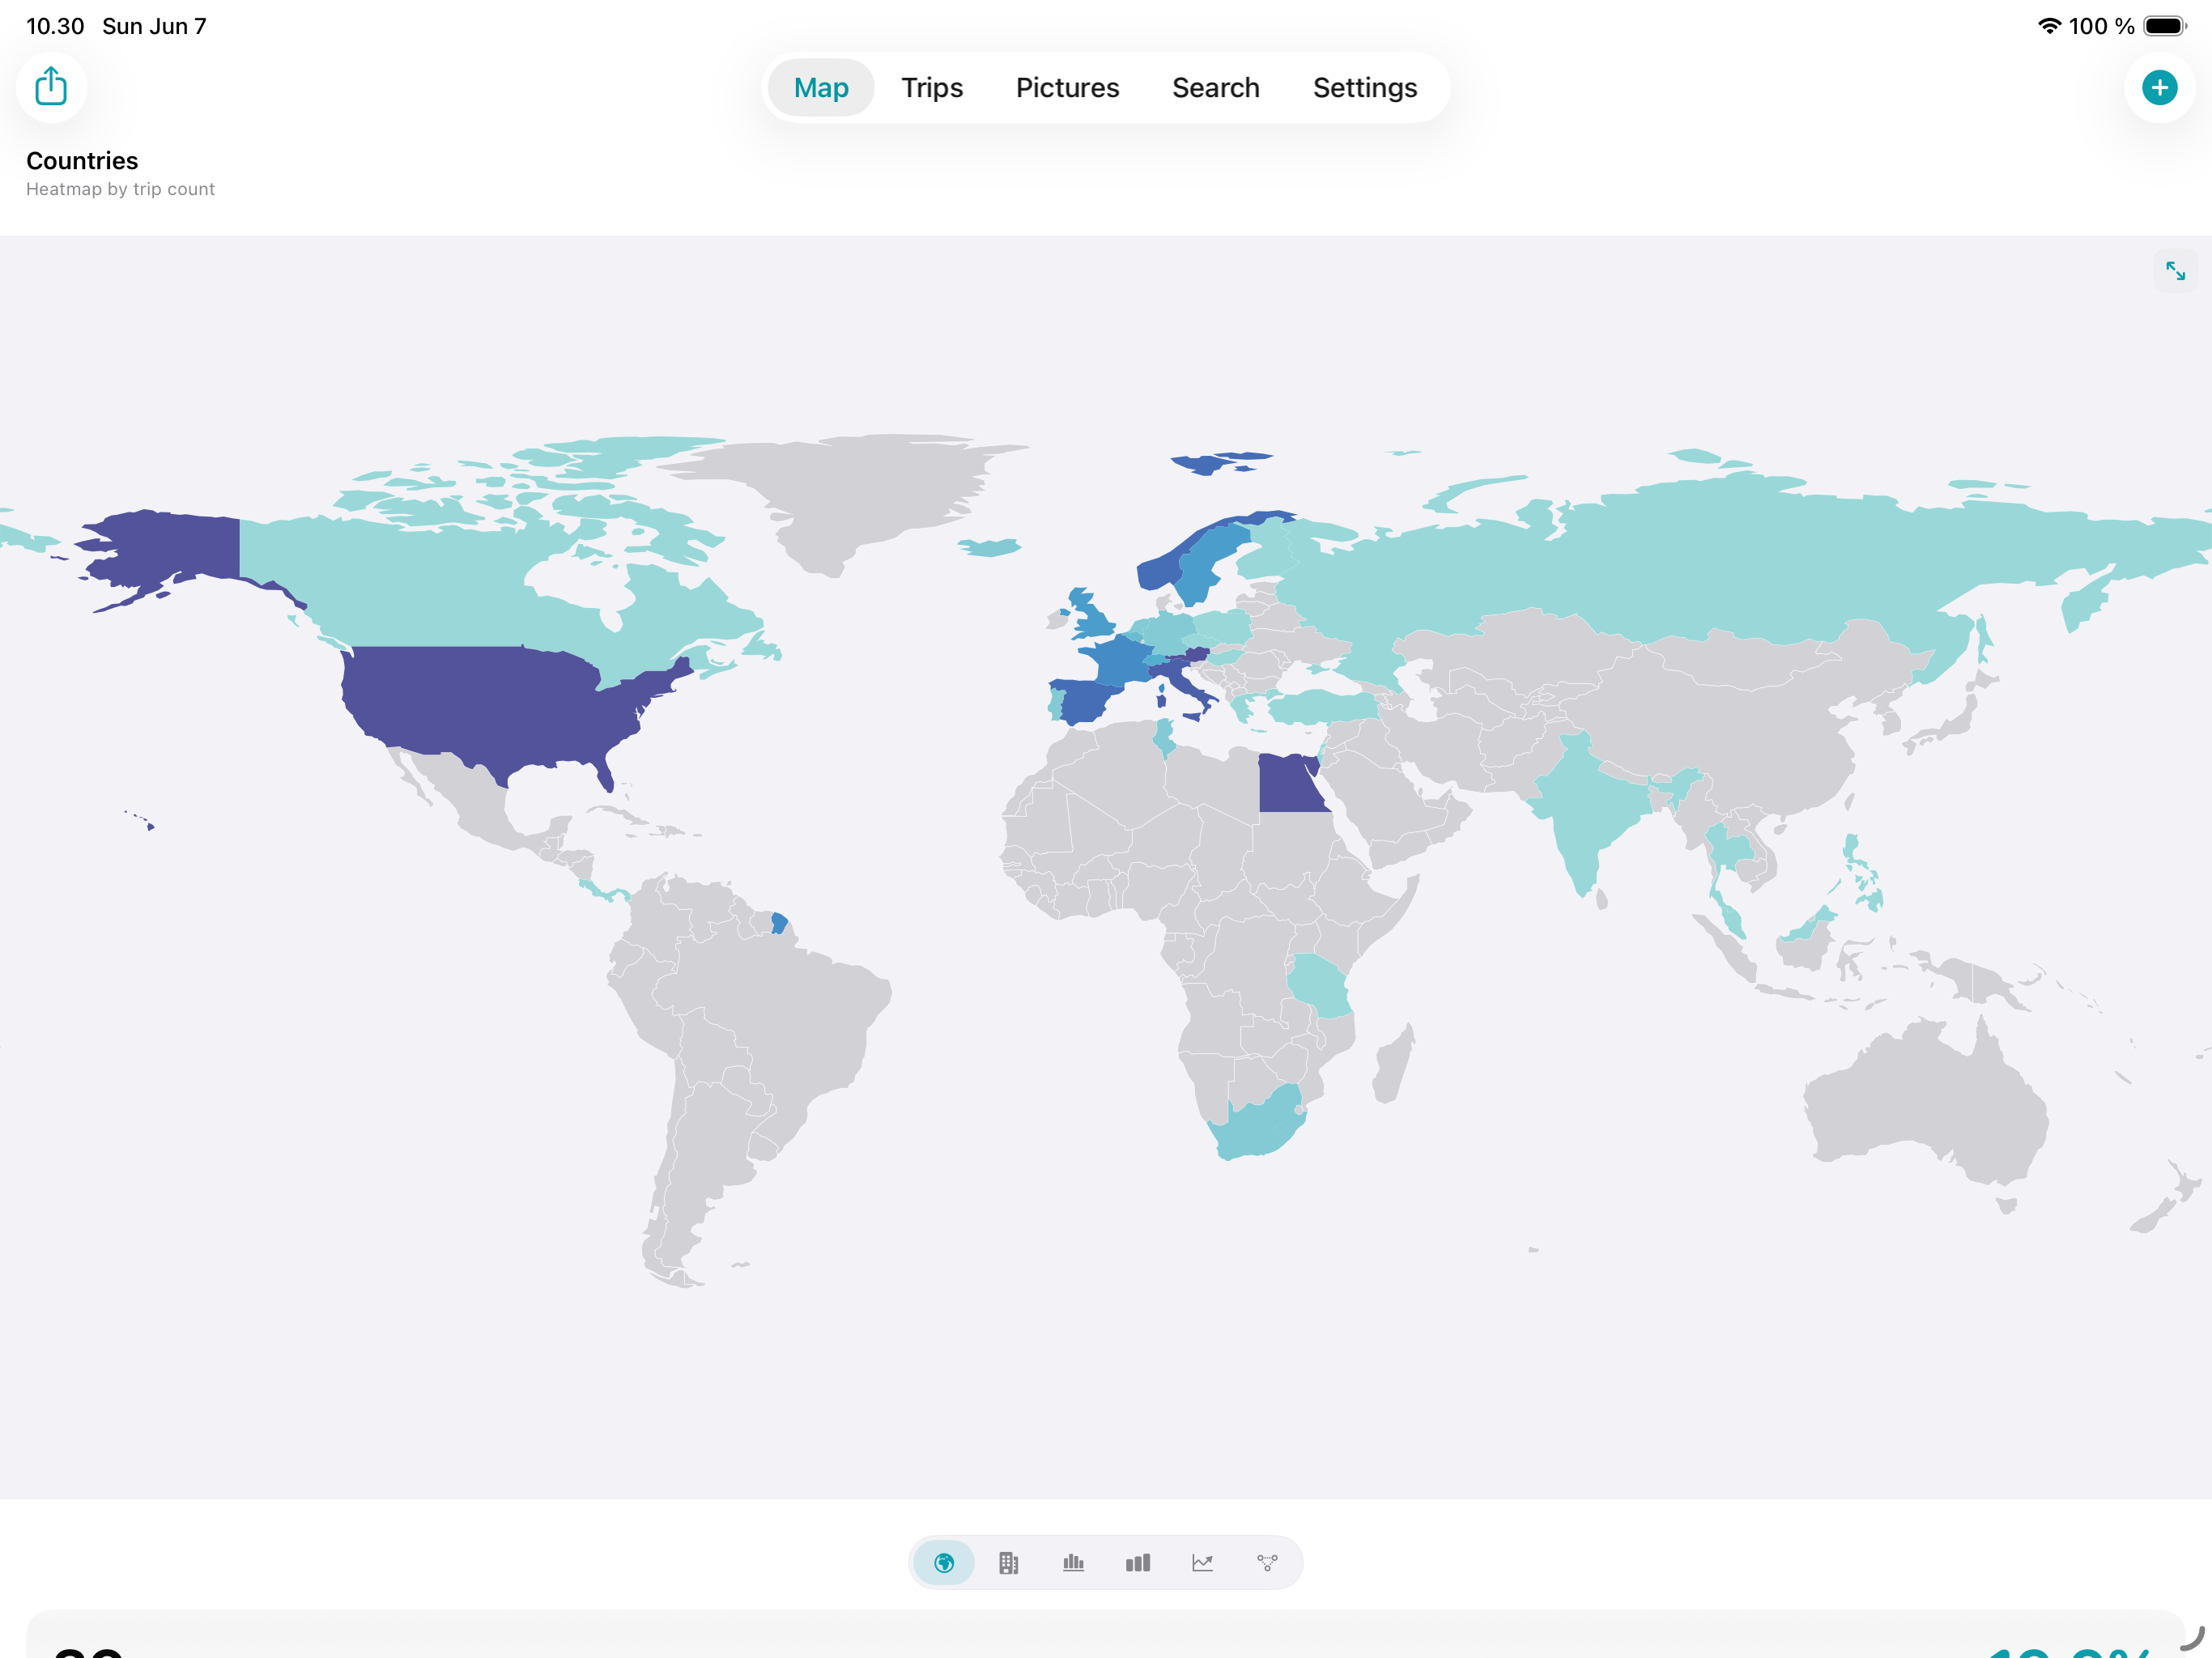Select the globe countries view icon
Viewport: 2212px width, 1658px height.
coord(943,1562)
